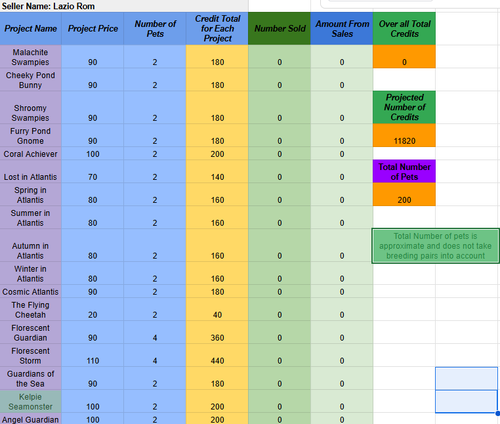Image resolution: width=500 pixels, height=424 pixels.
Task: Select credit total 200 for Coral Achiever
Action: tap(217, 153)
